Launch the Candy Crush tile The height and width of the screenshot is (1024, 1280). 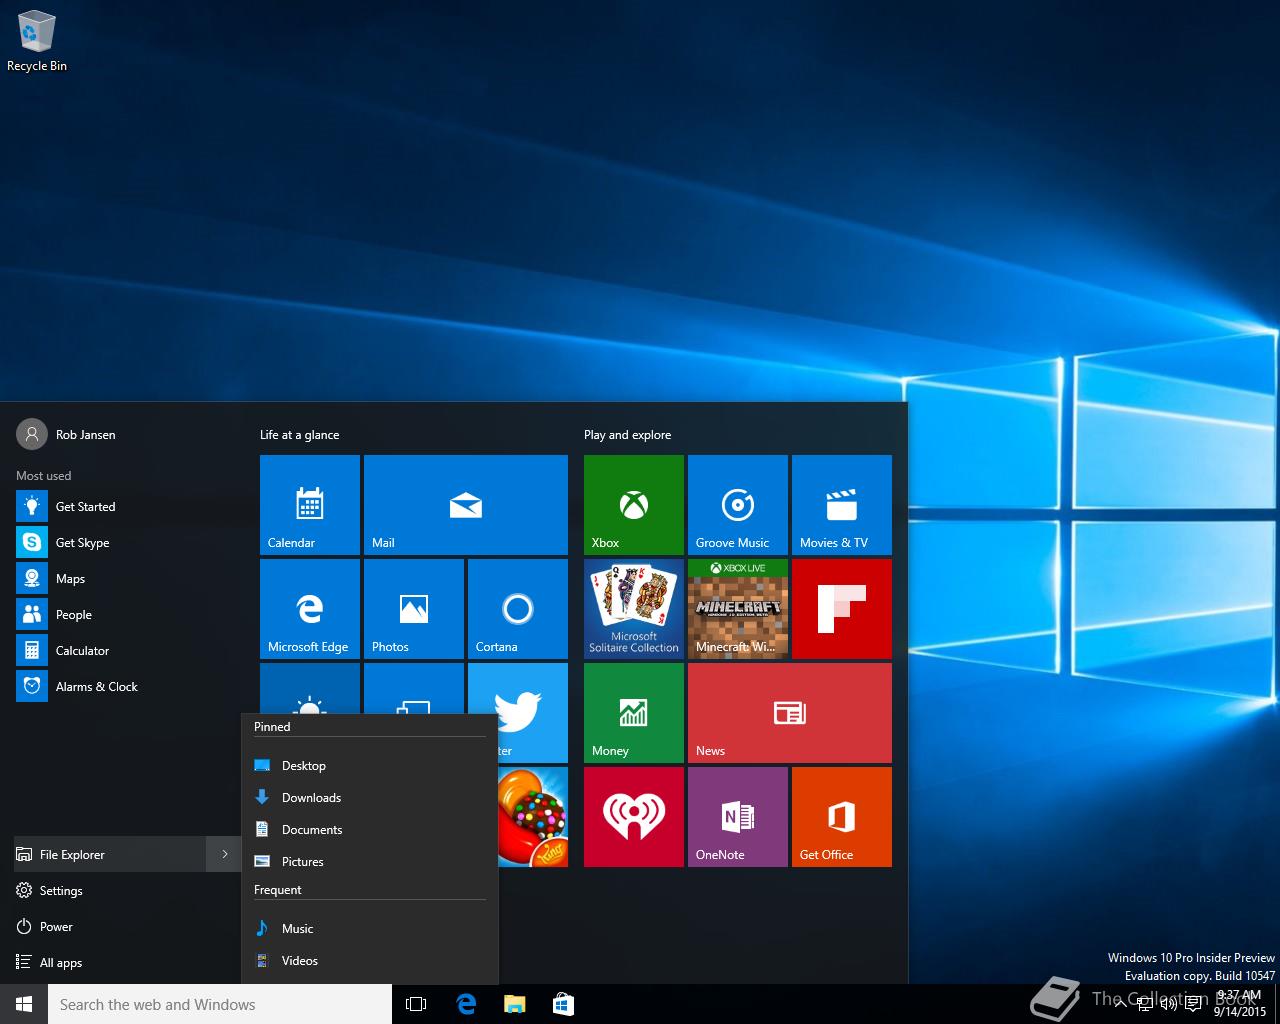[x=533, y=817]
